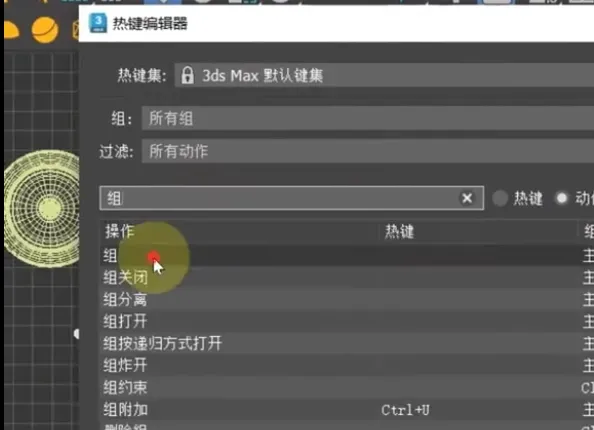Clear the search field with the X icon
594x430 pixels.
(467, 198)
